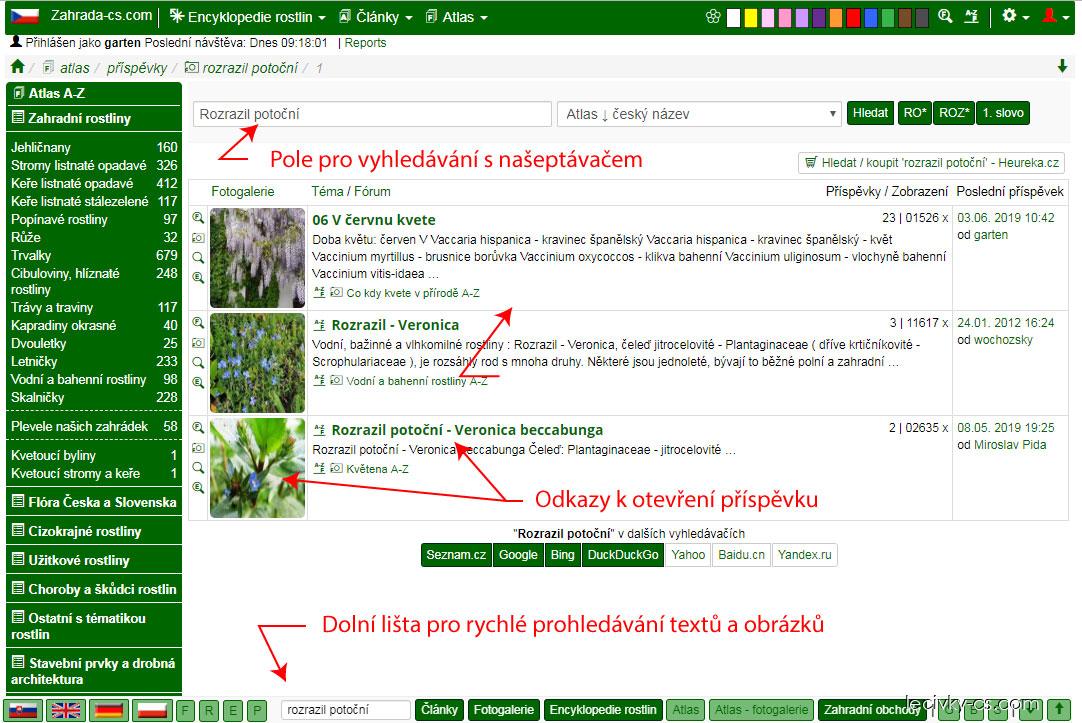
Task: Open the F magnifier search icon in header
Action: coord(945,17)
